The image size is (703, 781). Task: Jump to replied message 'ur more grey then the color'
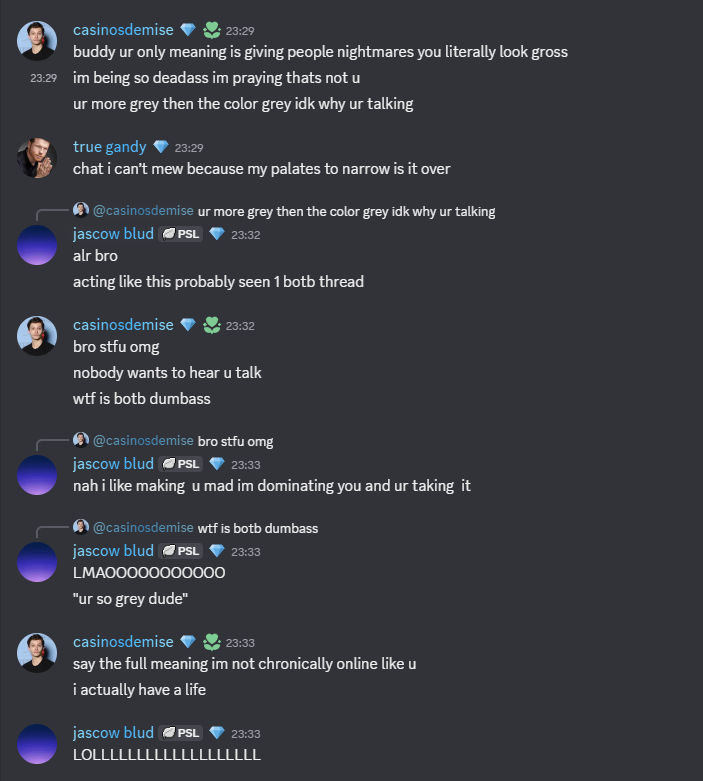coord(346,211)
